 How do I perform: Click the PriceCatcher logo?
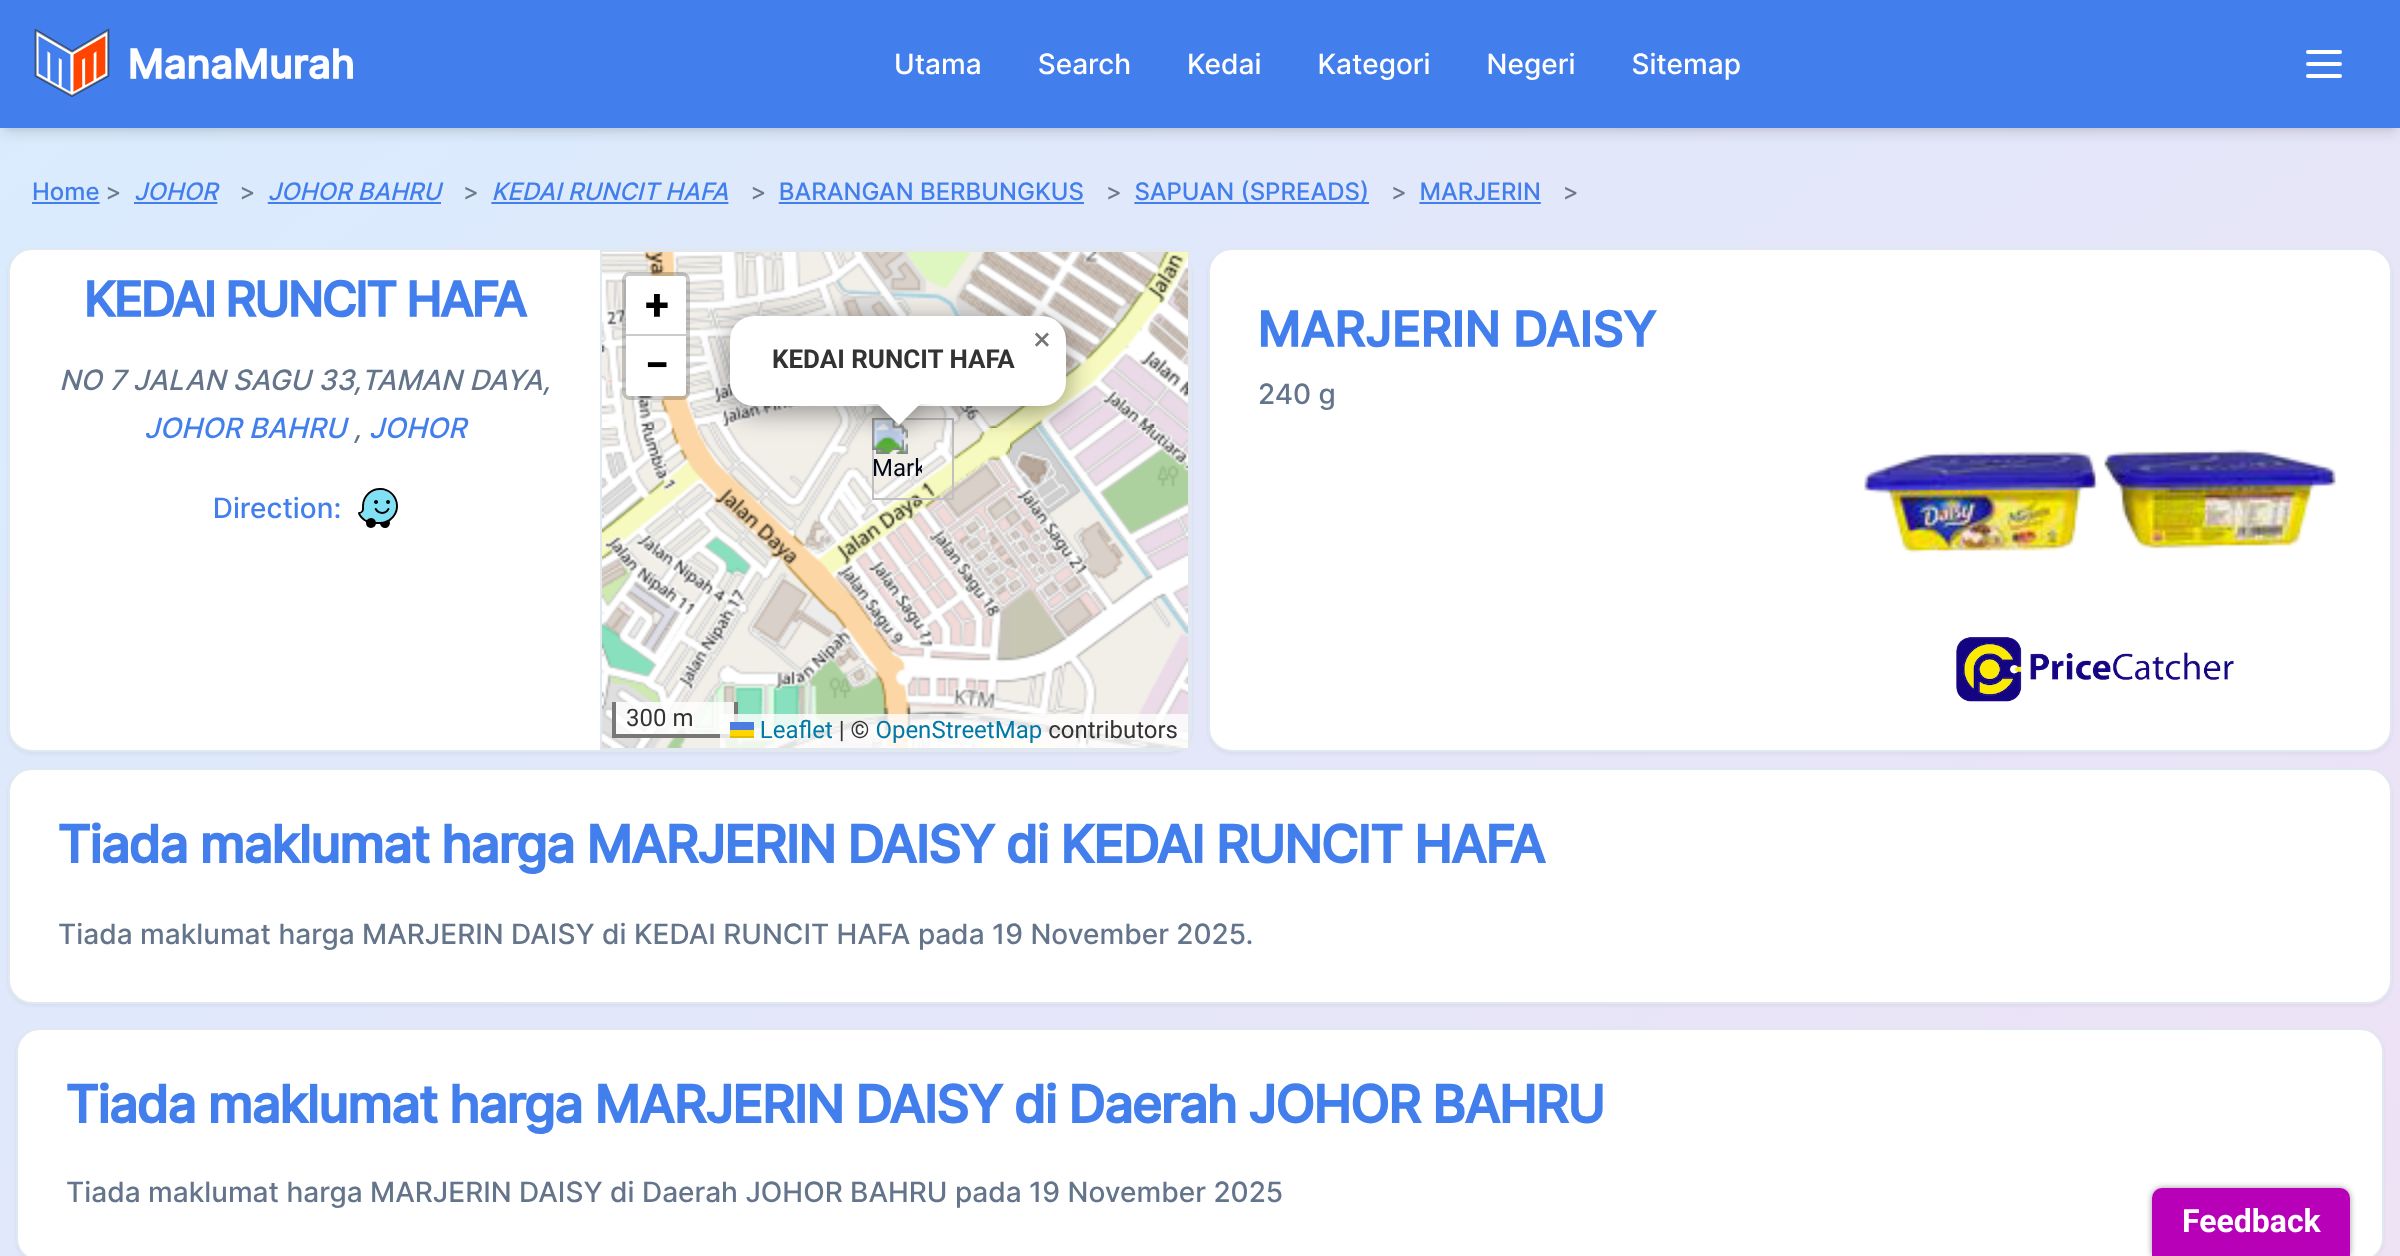[x=2094, y=668]
